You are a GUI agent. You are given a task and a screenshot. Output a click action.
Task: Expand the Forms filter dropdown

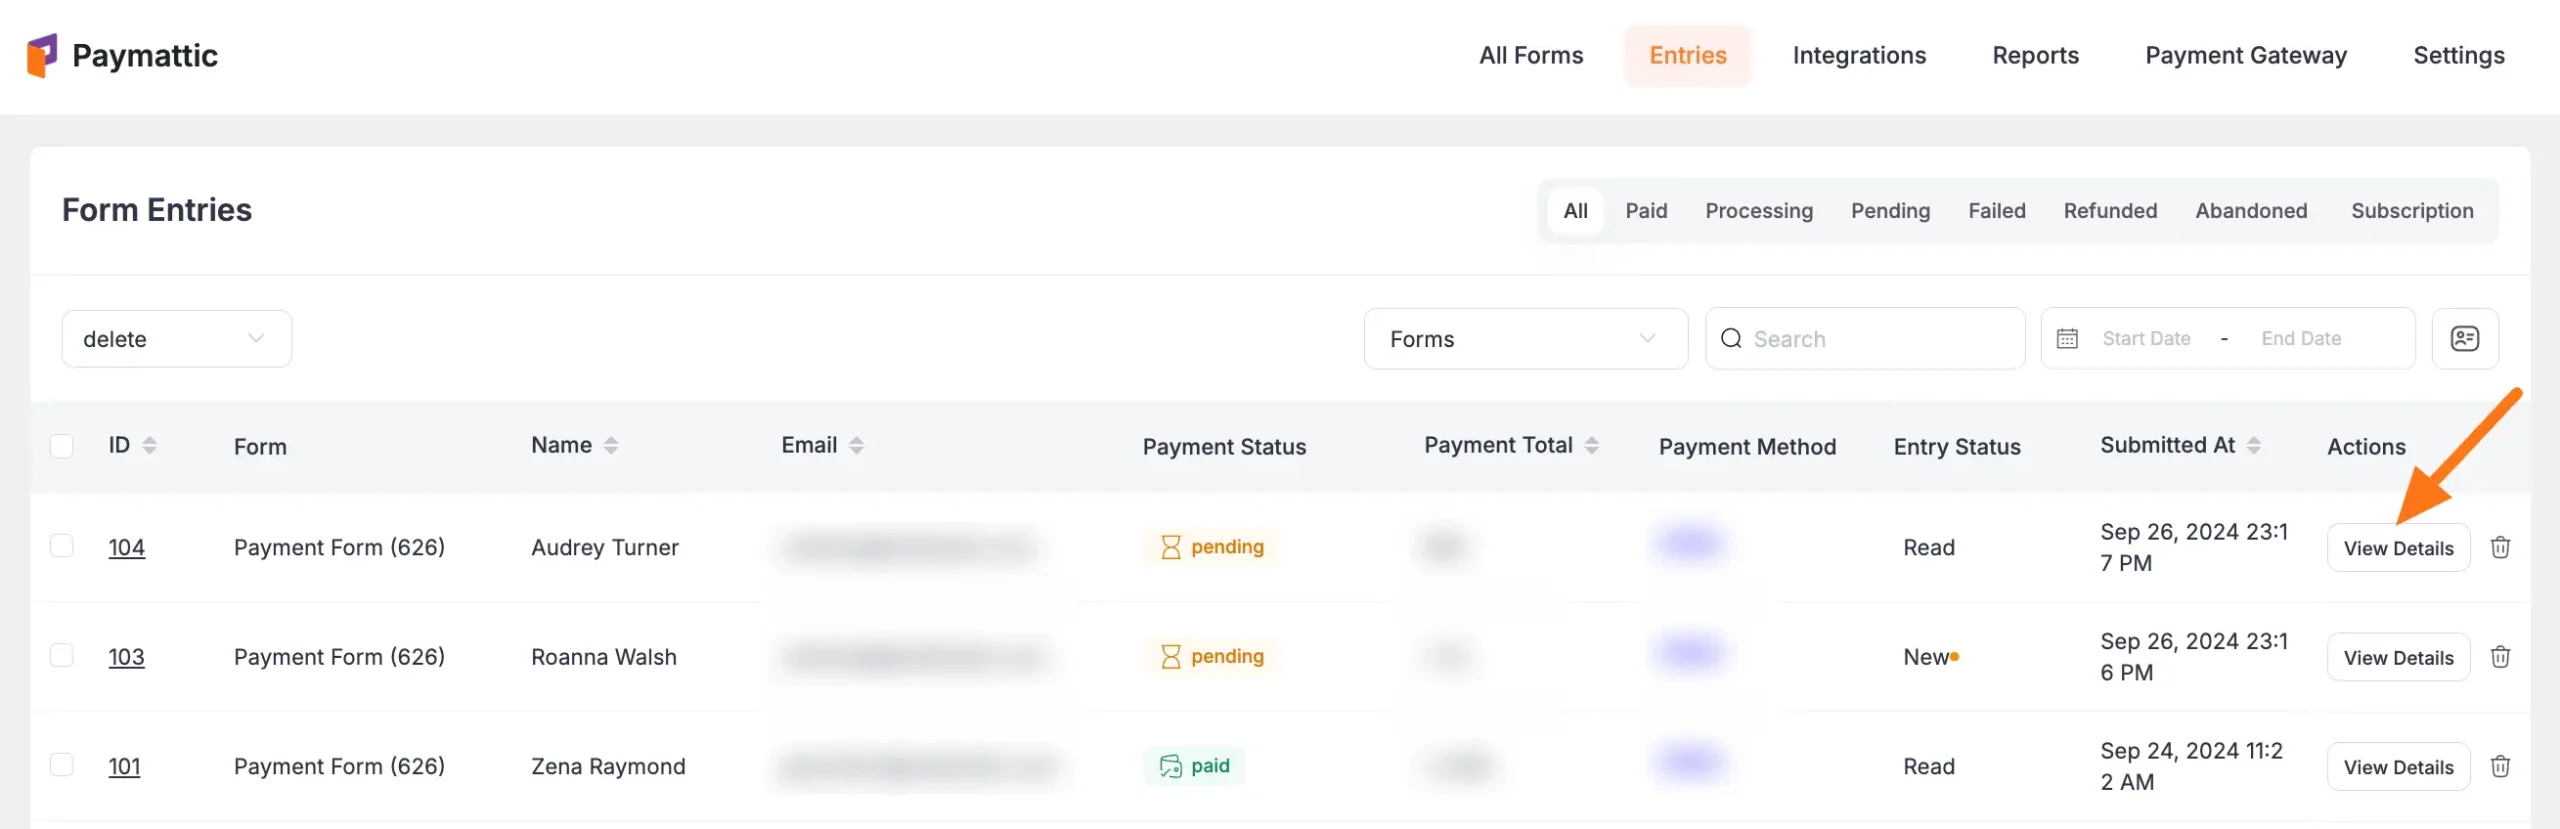pos(1525,339)
